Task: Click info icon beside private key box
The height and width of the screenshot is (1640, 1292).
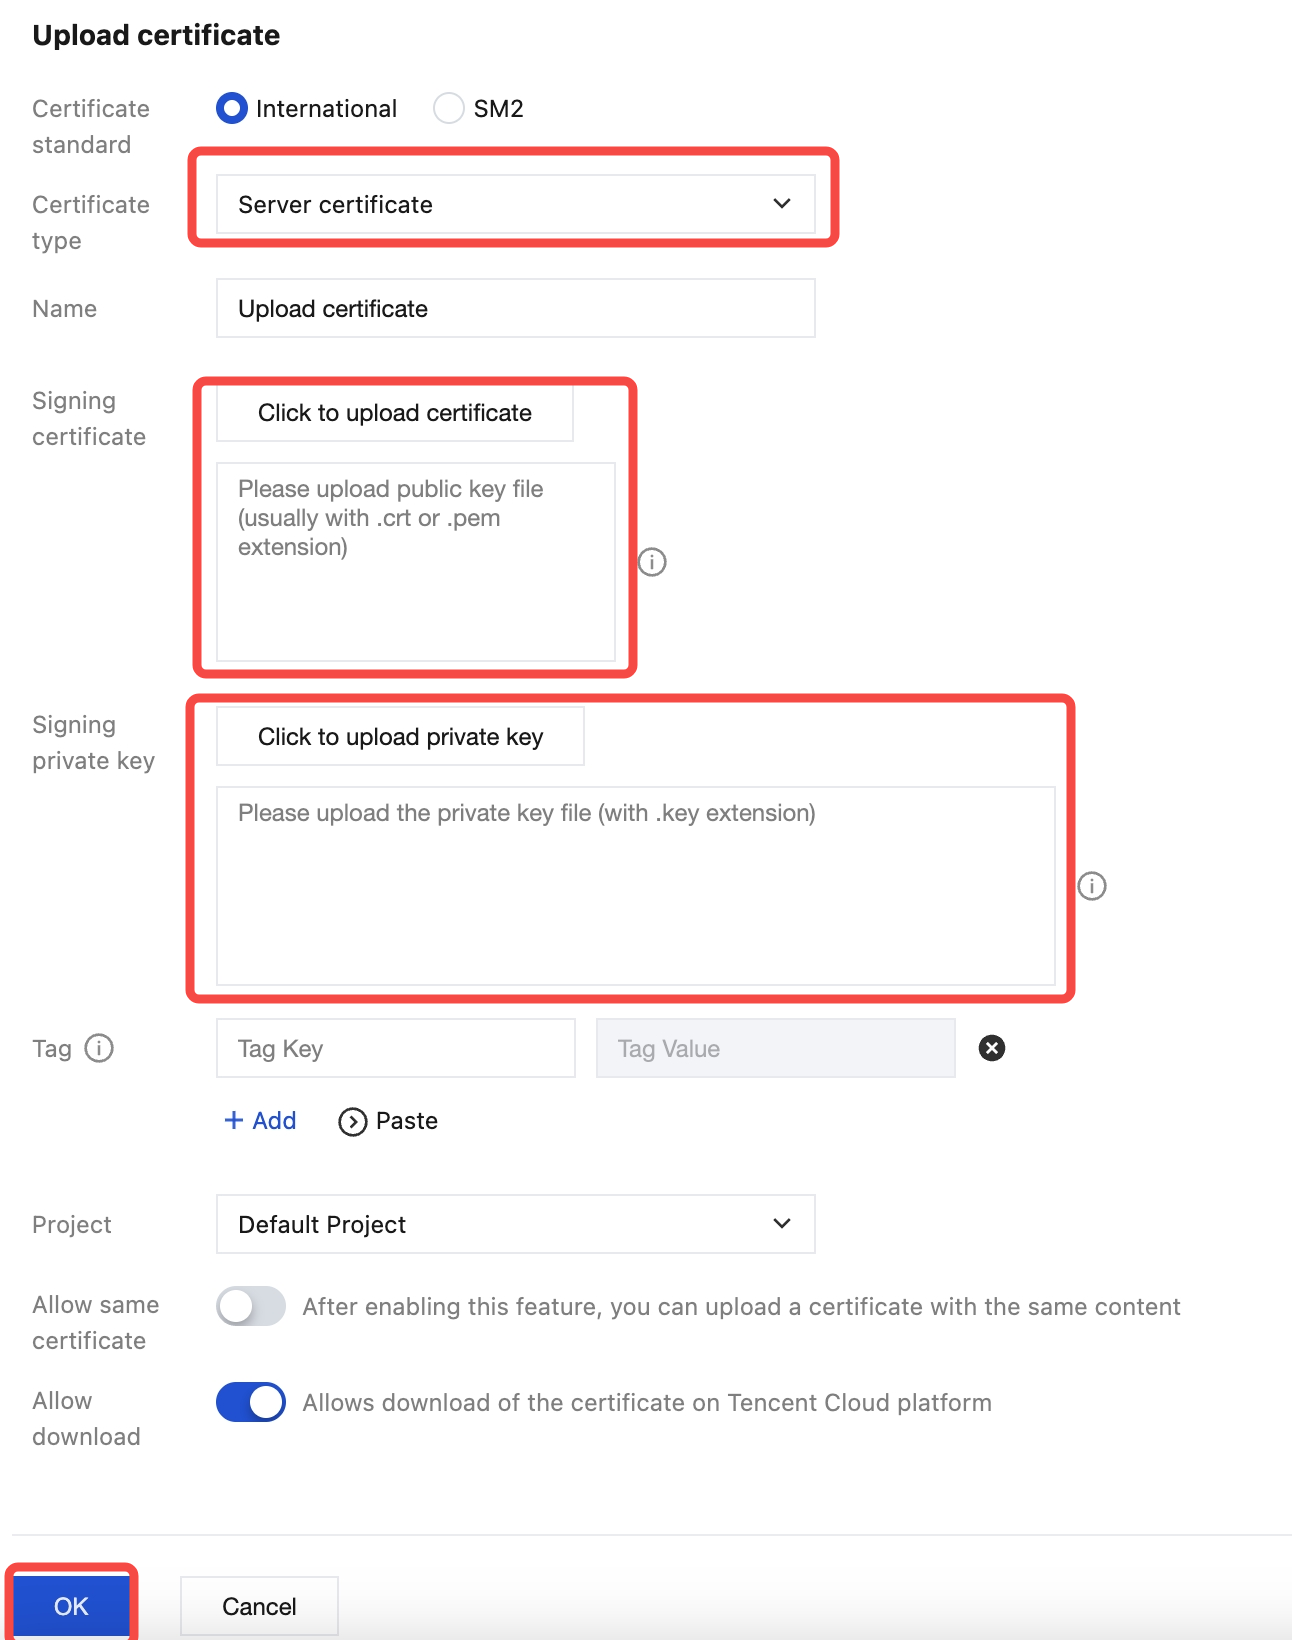Action: 1092,886
